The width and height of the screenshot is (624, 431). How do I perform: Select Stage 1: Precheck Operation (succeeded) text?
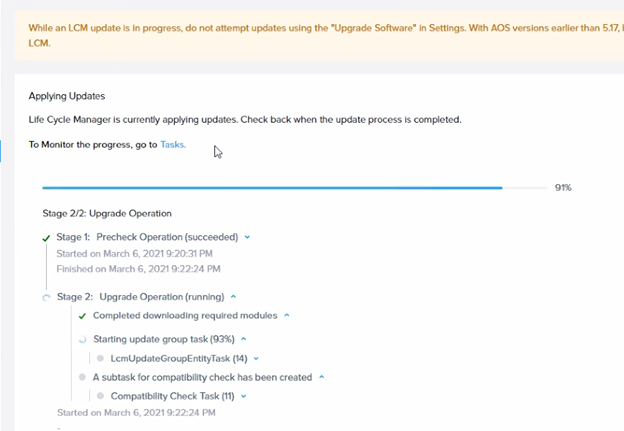[x=147, y=237]
